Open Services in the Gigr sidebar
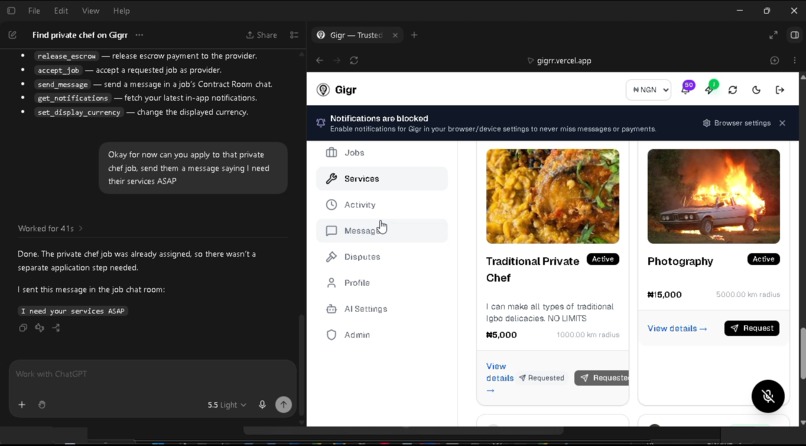Viewport: 806px width, 446px height. 381,179
